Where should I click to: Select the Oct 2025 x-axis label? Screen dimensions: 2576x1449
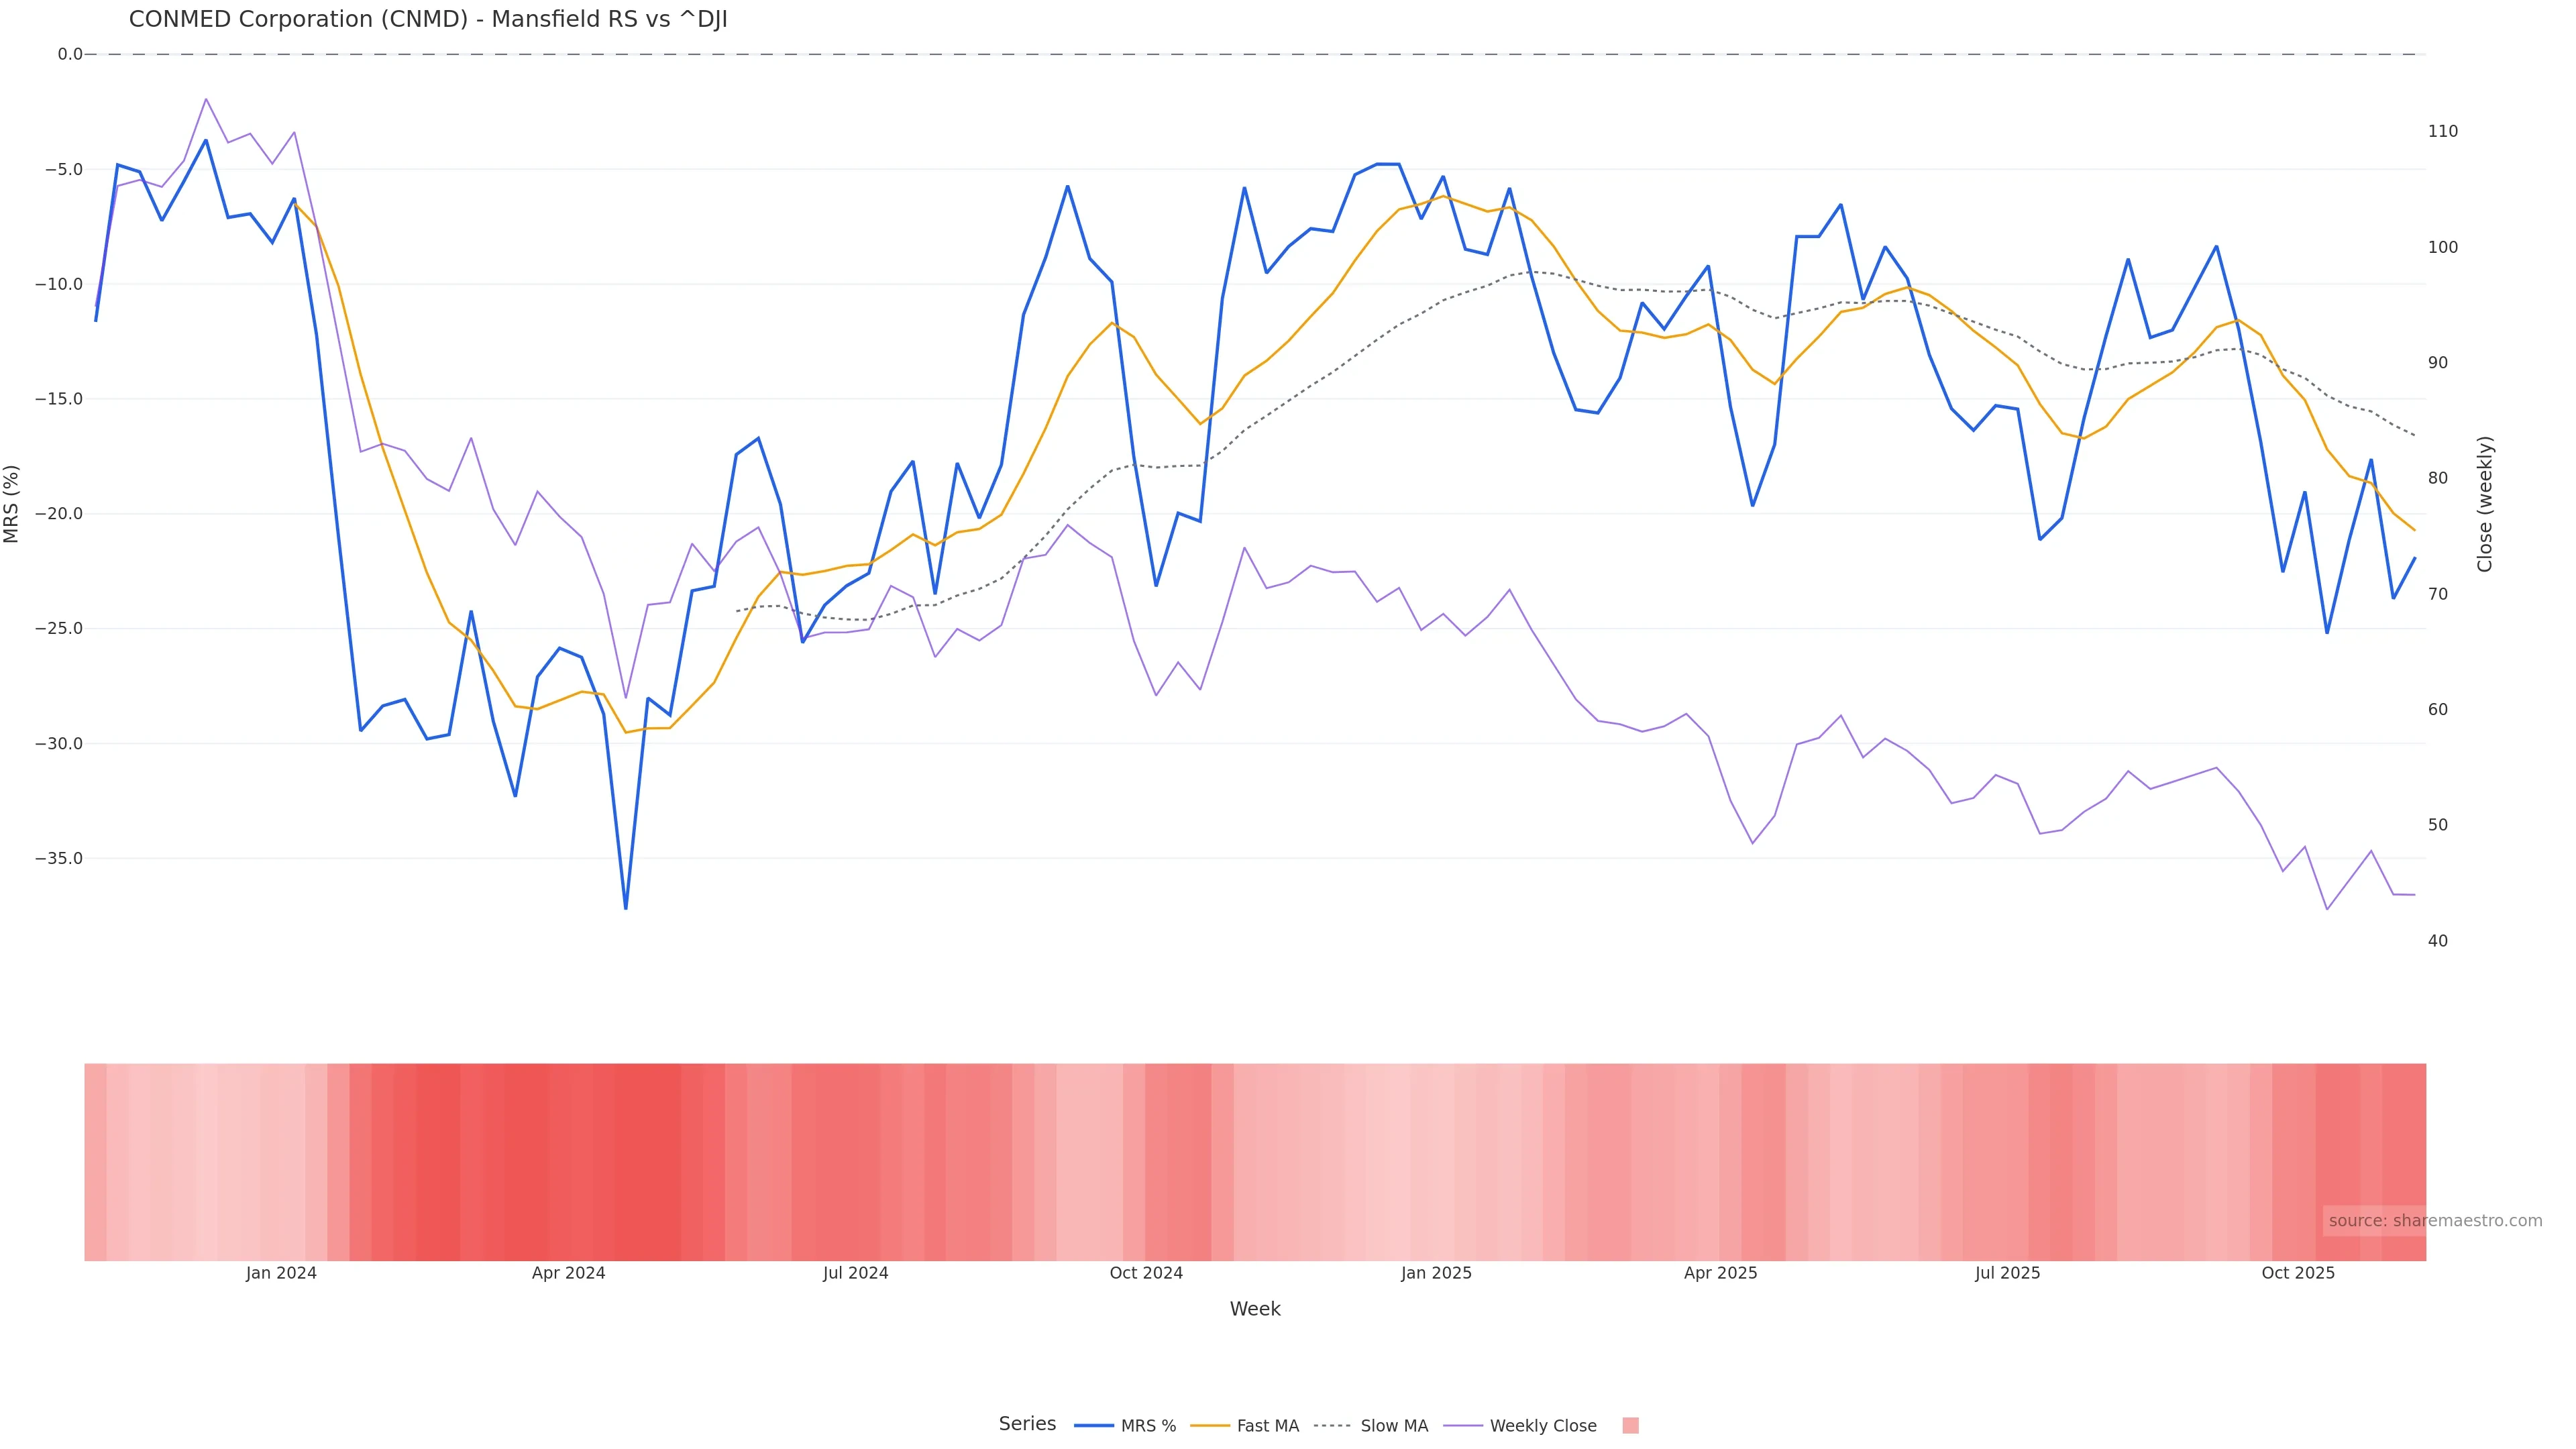(x=2298, y=1273)
